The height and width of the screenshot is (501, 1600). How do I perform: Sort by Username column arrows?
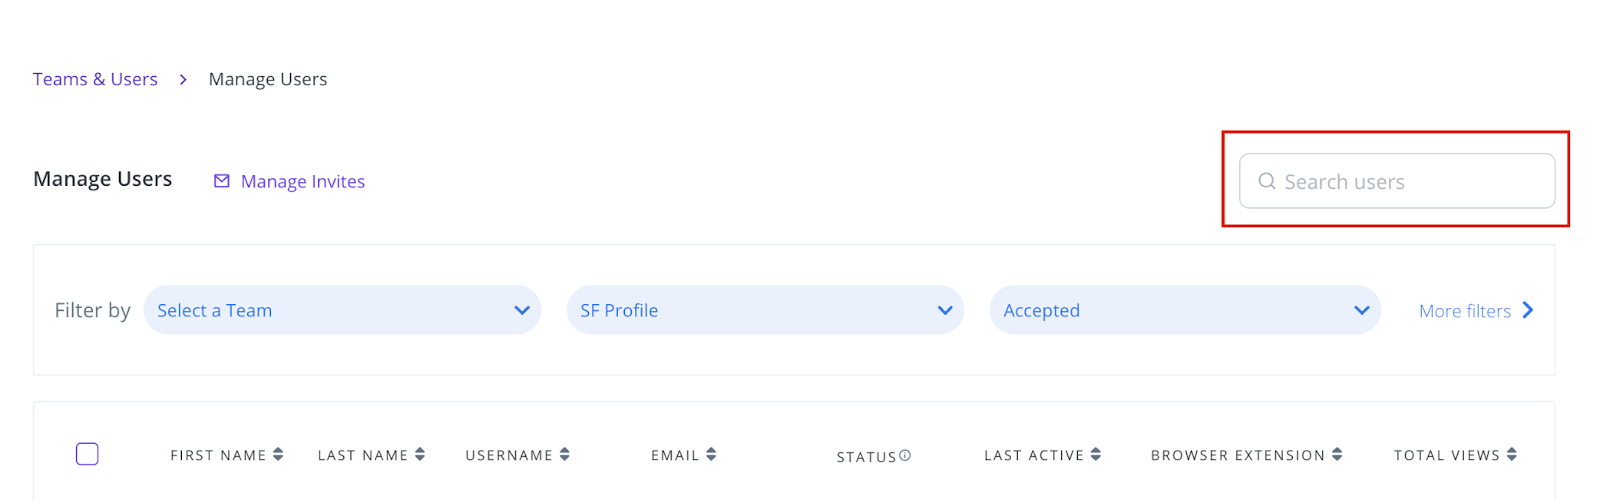click(565, 455)
